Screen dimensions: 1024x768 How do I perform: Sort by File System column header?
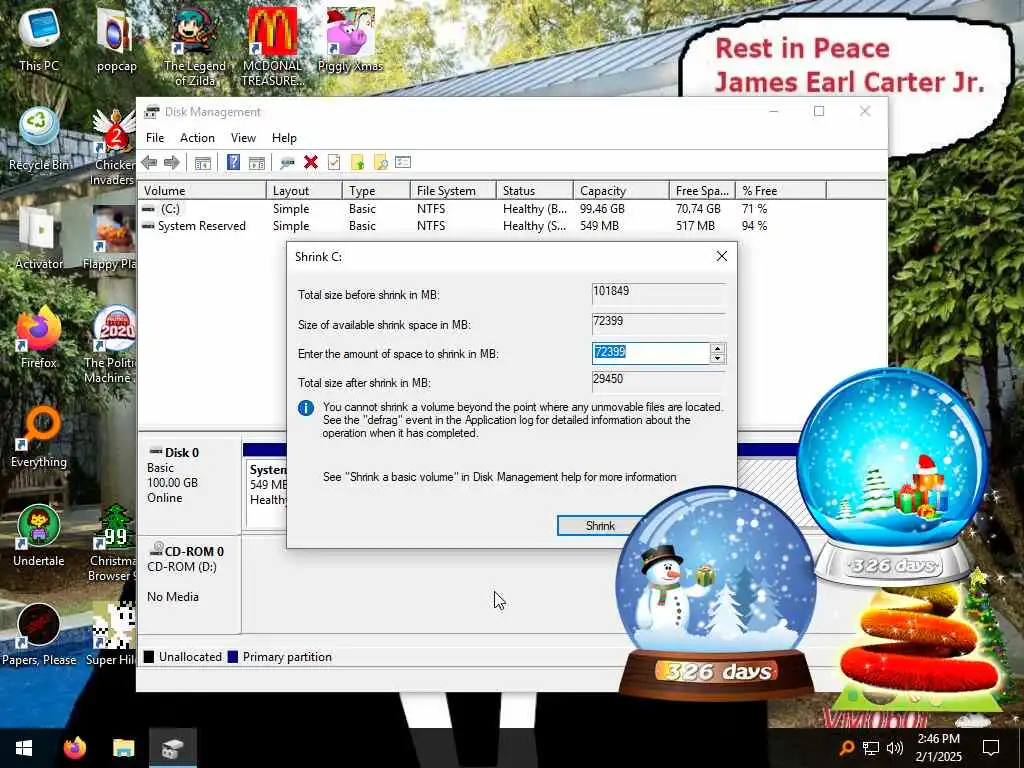(x=453, y=191)
